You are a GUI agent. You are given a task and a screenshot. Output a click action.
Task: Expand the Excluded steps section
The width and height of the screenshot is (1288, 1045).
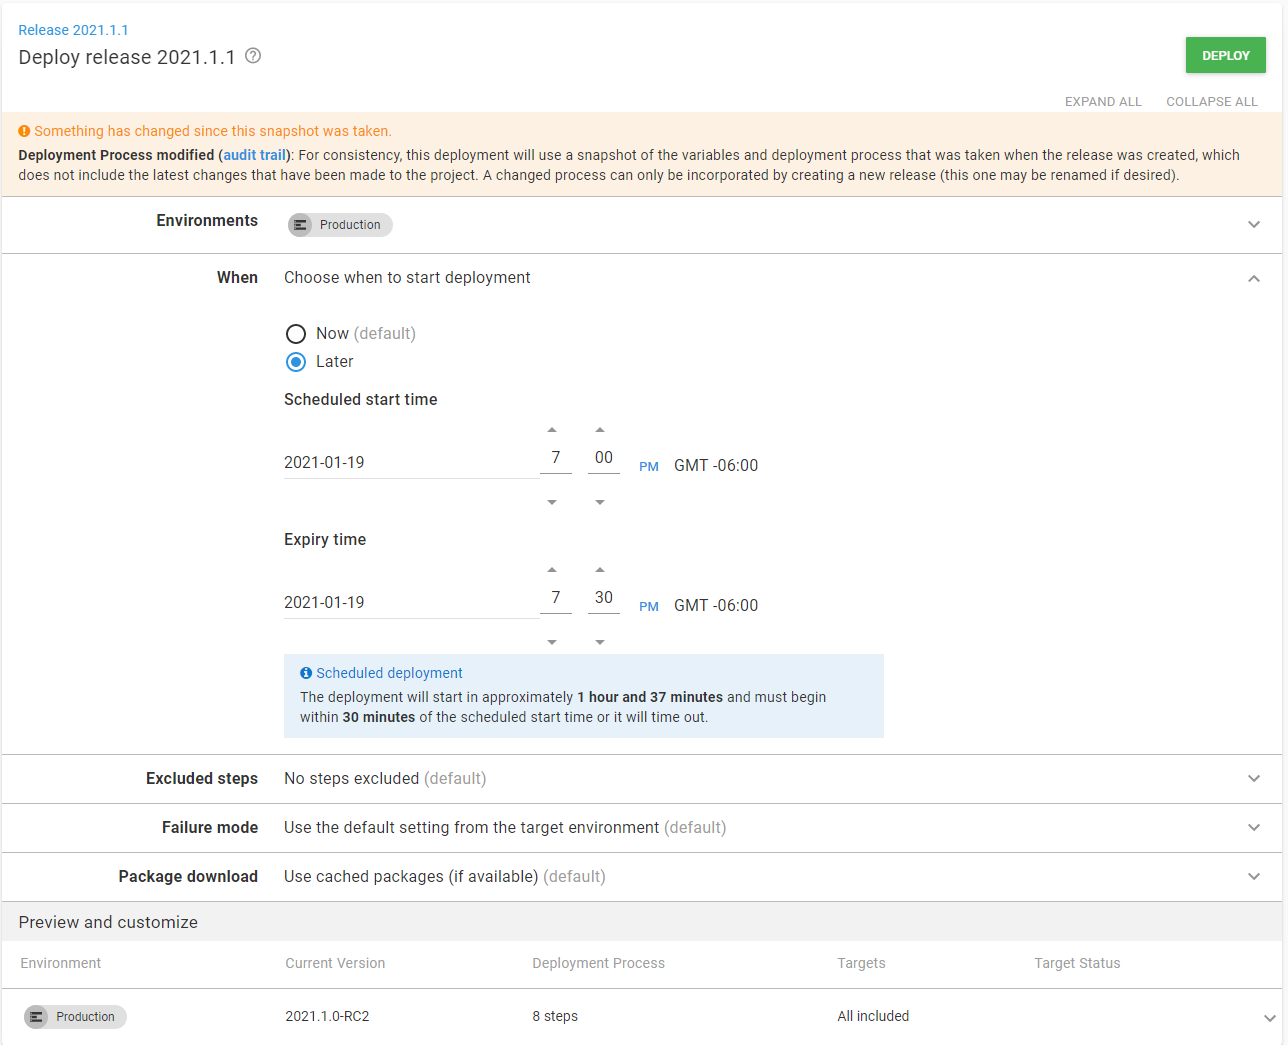(x=1253, y=778)
